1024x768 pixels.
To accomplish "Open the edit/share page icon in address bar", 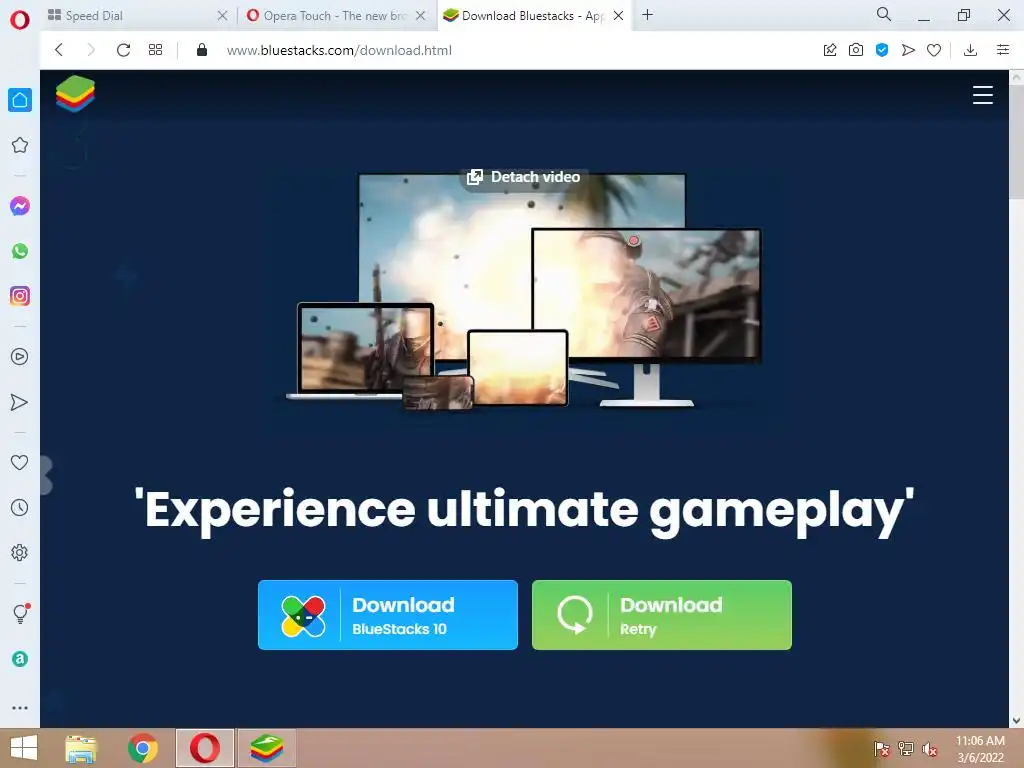I will point(830,50).
